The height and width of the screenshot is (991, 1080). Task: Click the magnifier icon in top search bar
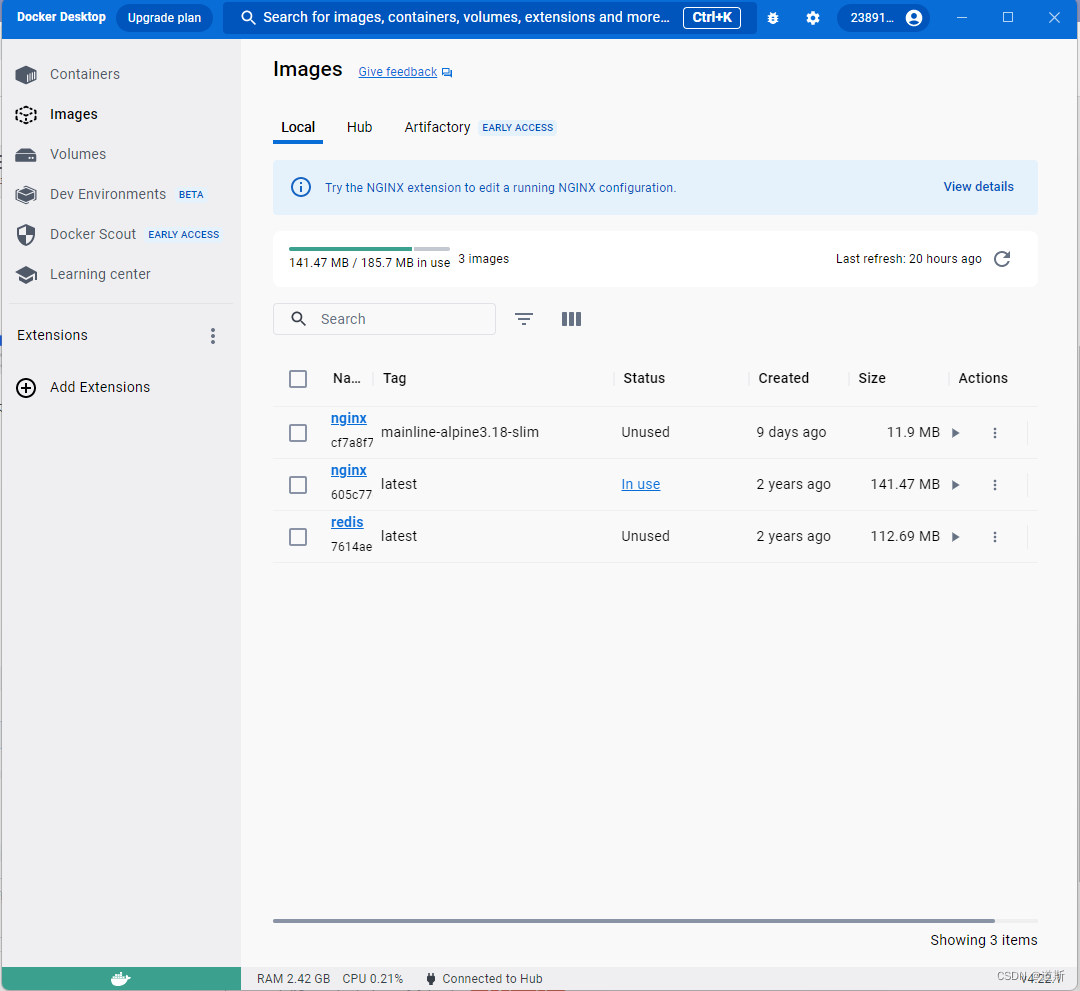[x=248, y=18]
